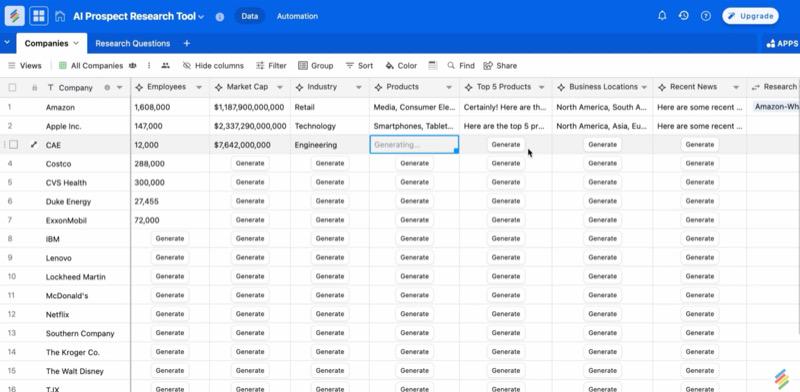Open view options three-dot menu
The height and width of the screenshot is (392, 800).
[149, 66]
